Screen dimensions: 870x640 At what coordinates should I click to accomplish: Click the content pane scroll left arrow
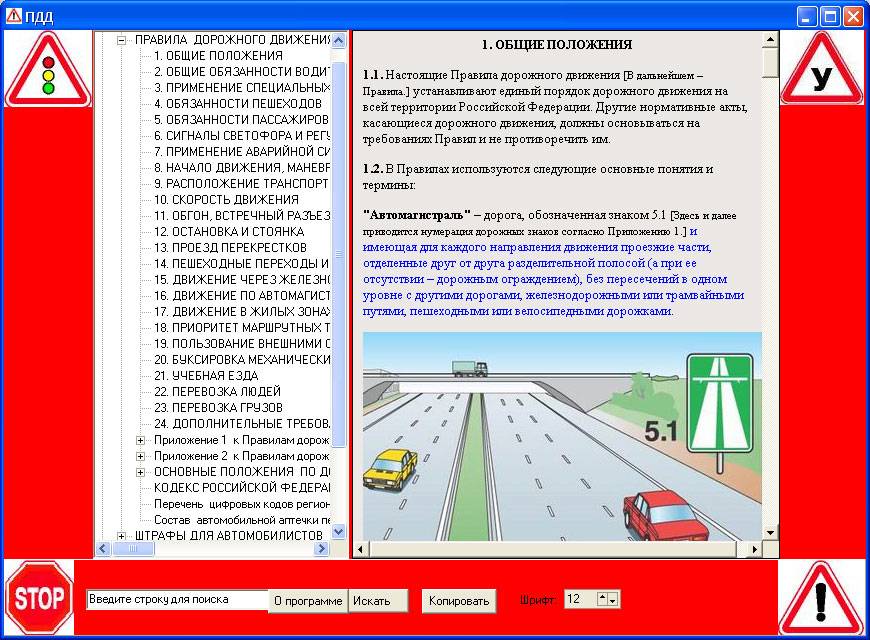(361, 550)
